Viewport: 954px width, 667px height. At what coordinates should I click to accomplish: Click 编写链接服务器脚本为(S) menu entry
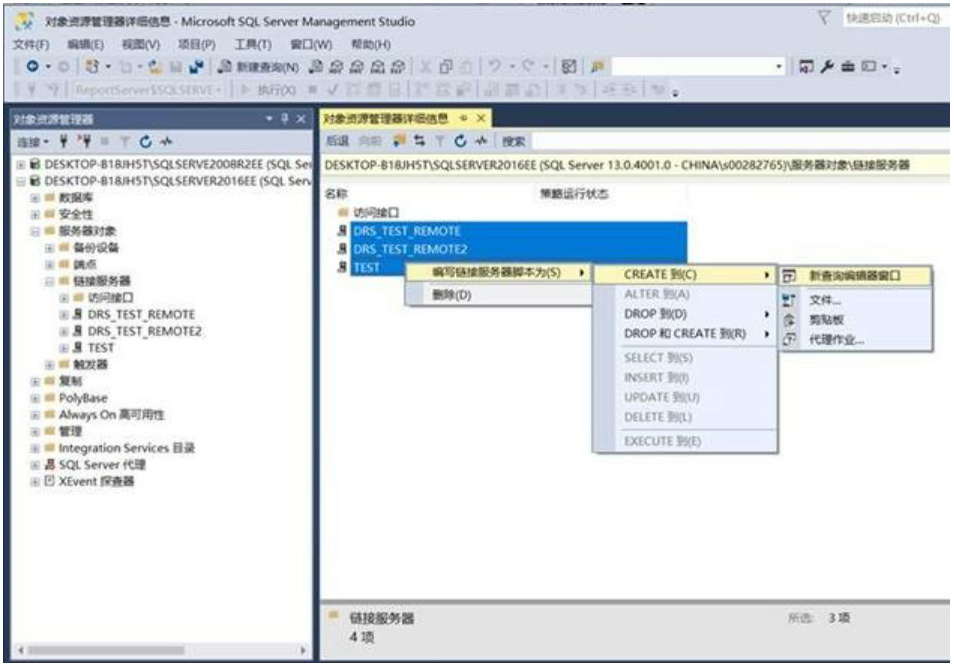coord(499,273)
